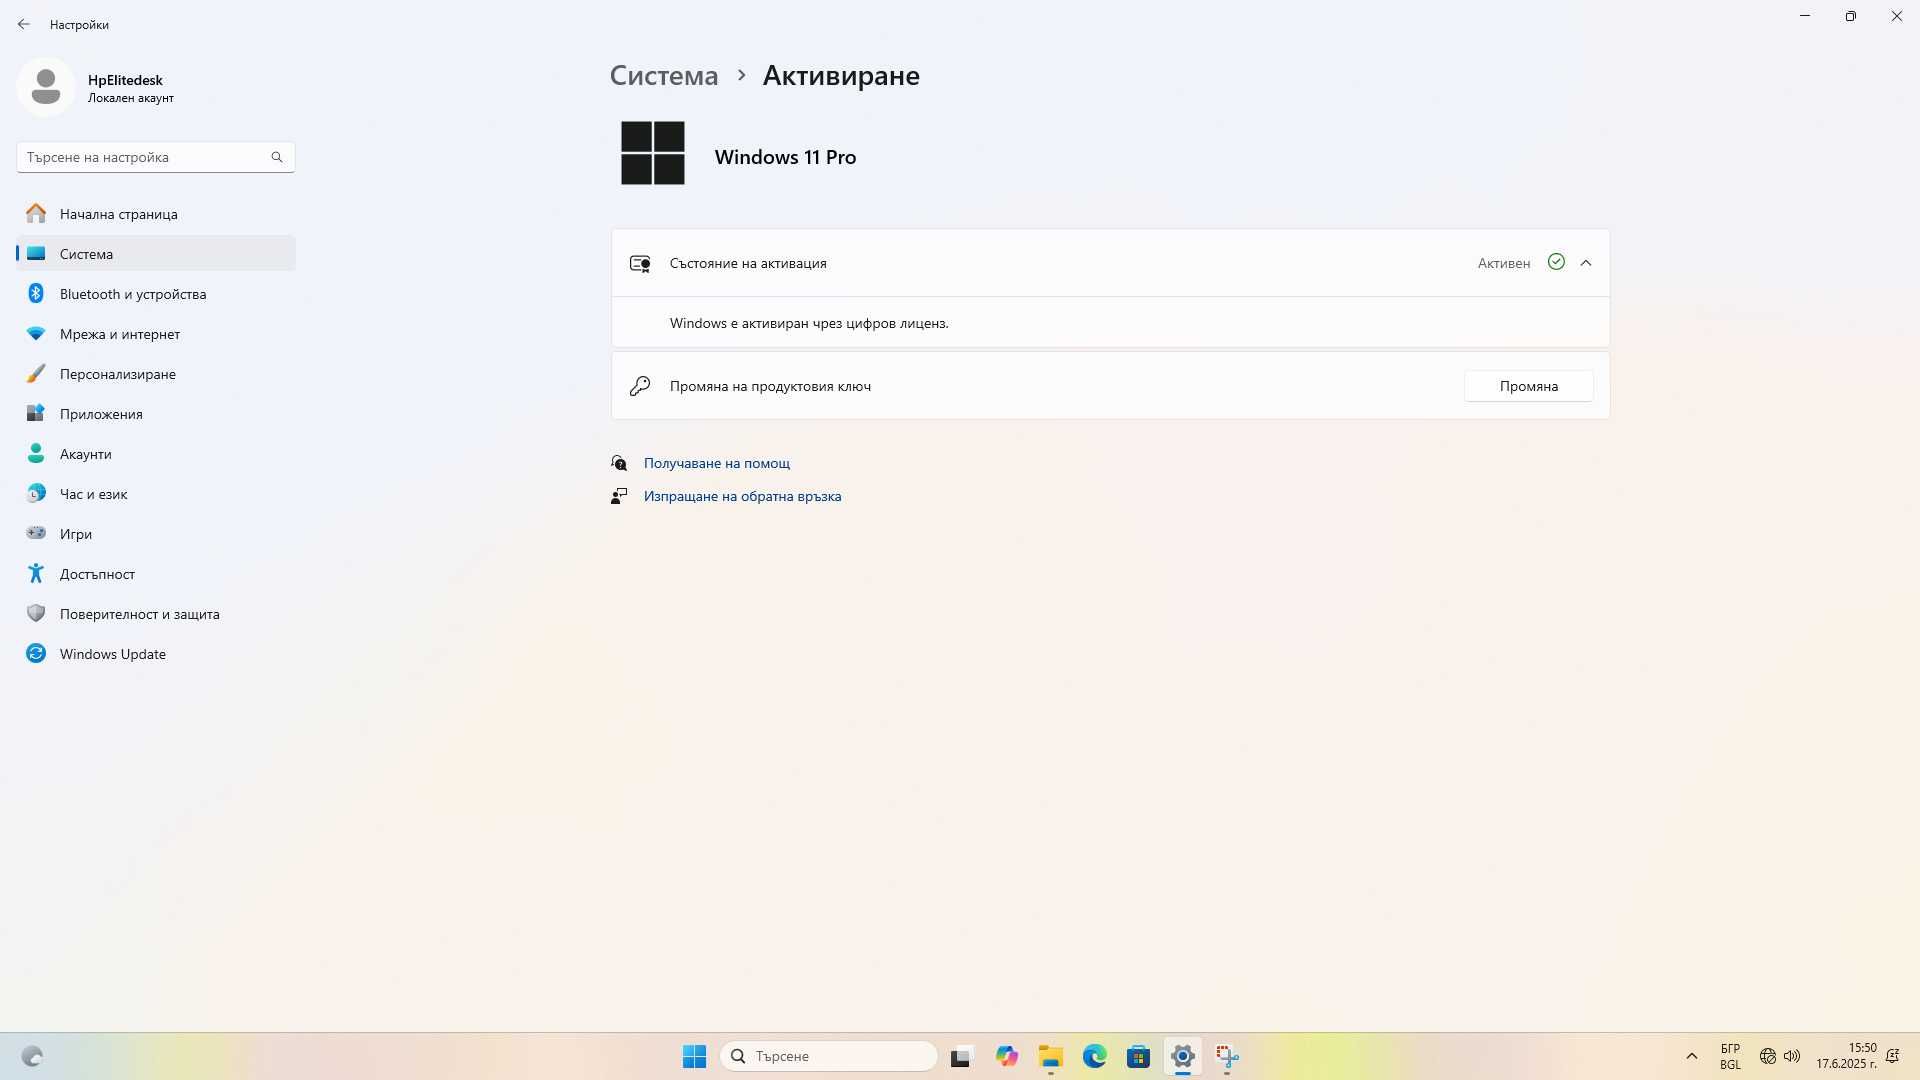The height and width of the screenshot is (1080, 1920).
Task: Open Получаване на помощ link
Action: point(717,463)
